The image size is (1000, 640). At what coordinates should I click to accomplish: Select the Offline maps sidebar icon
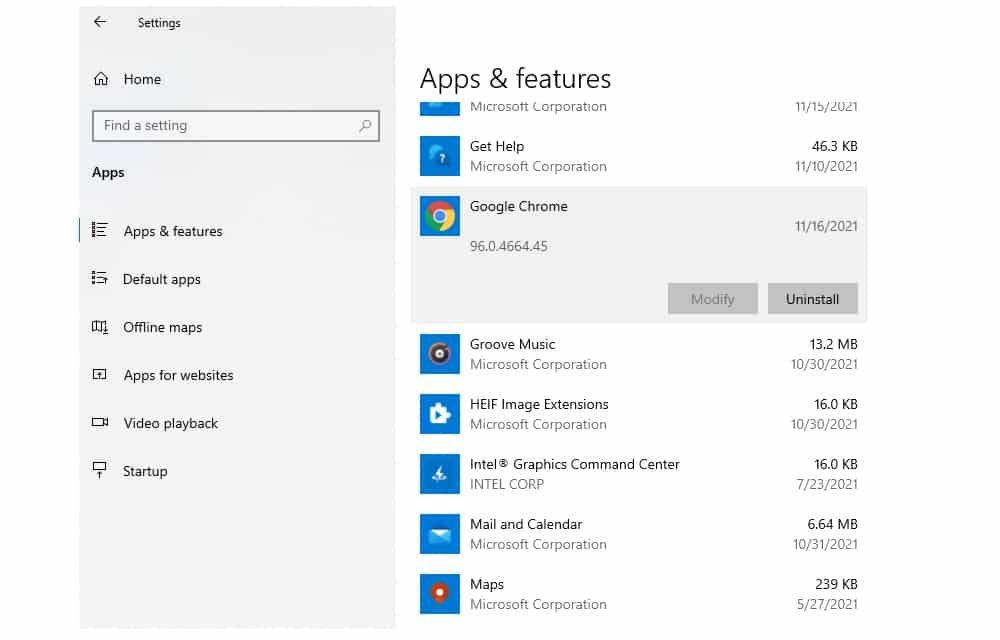99,327
